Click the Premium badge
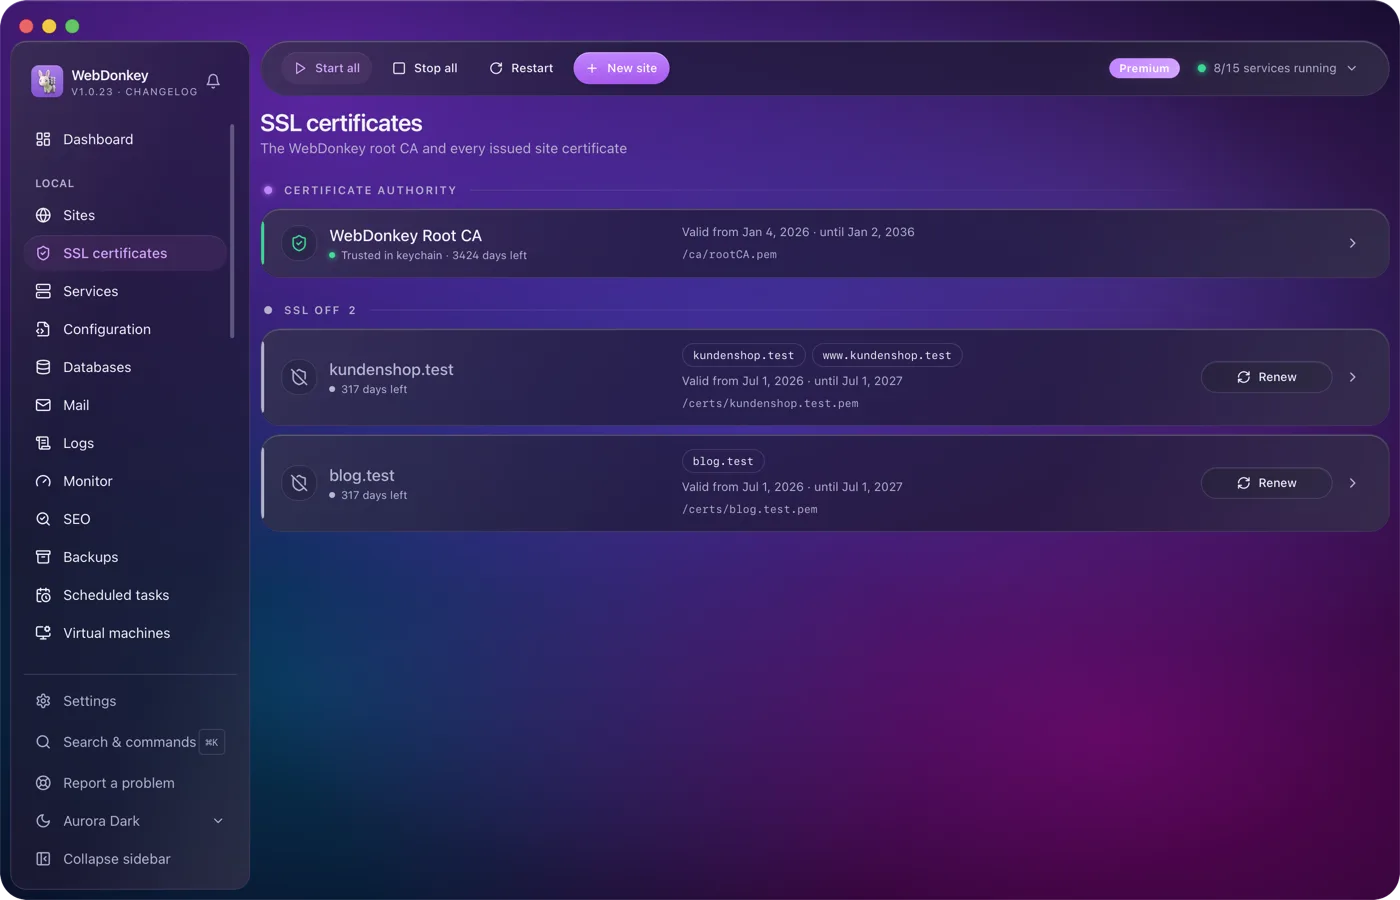Viewport: 1400px width, 900px height. click(x=1144, y=68)
